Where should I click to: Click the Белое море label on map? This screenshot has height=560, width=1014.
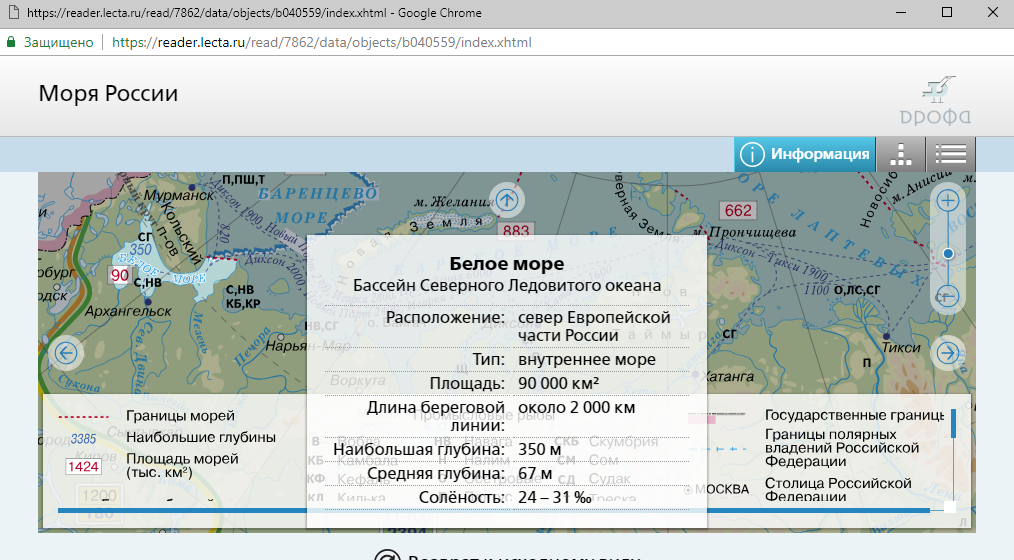162,269
